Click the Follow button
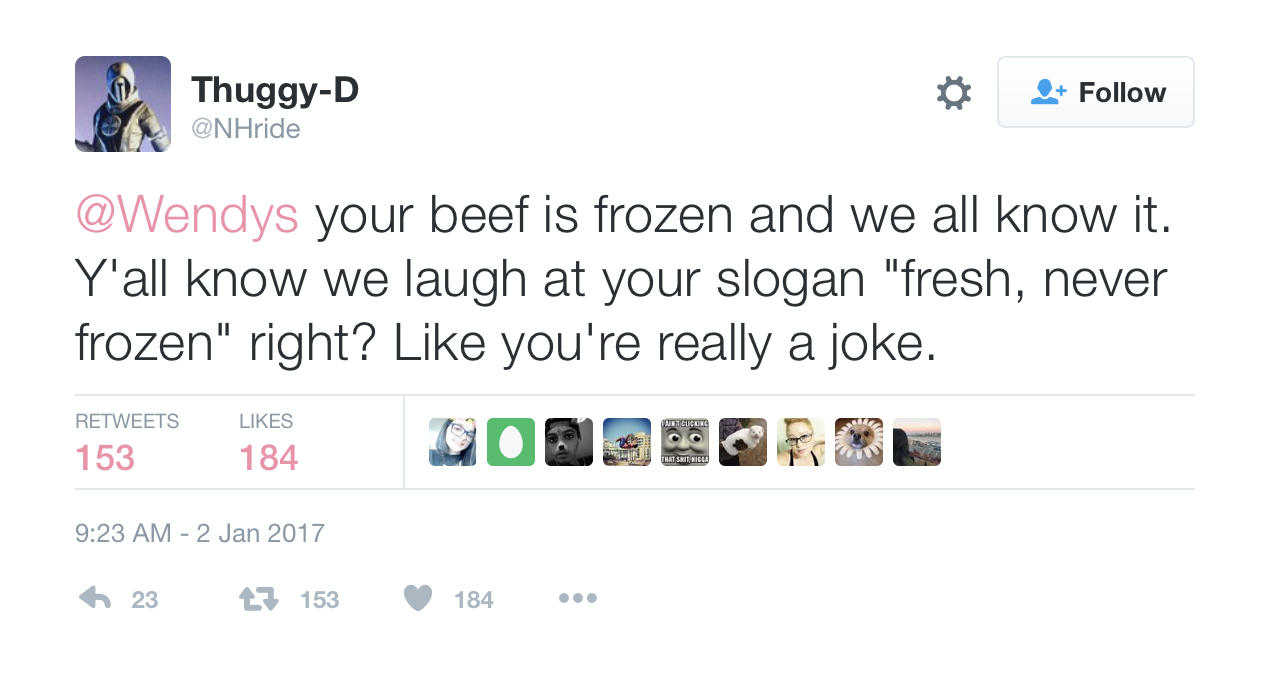This screenshot has height=674, width=1266. pos(1095,92)
